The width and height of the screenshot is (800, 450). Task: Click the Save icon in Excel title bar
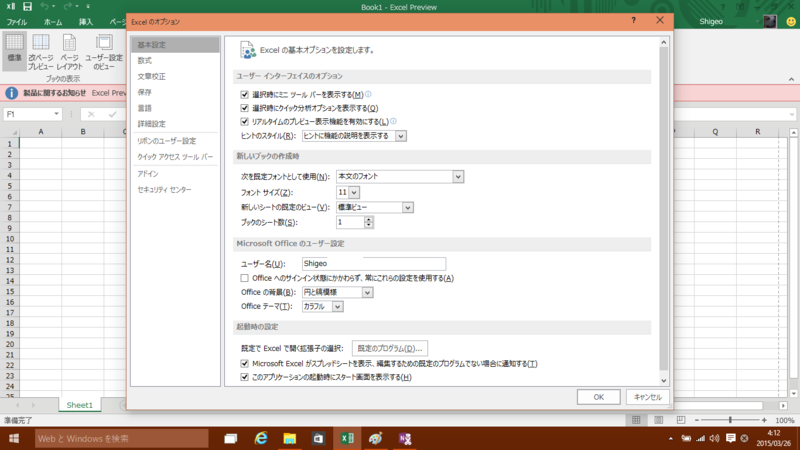coord(28,7)
